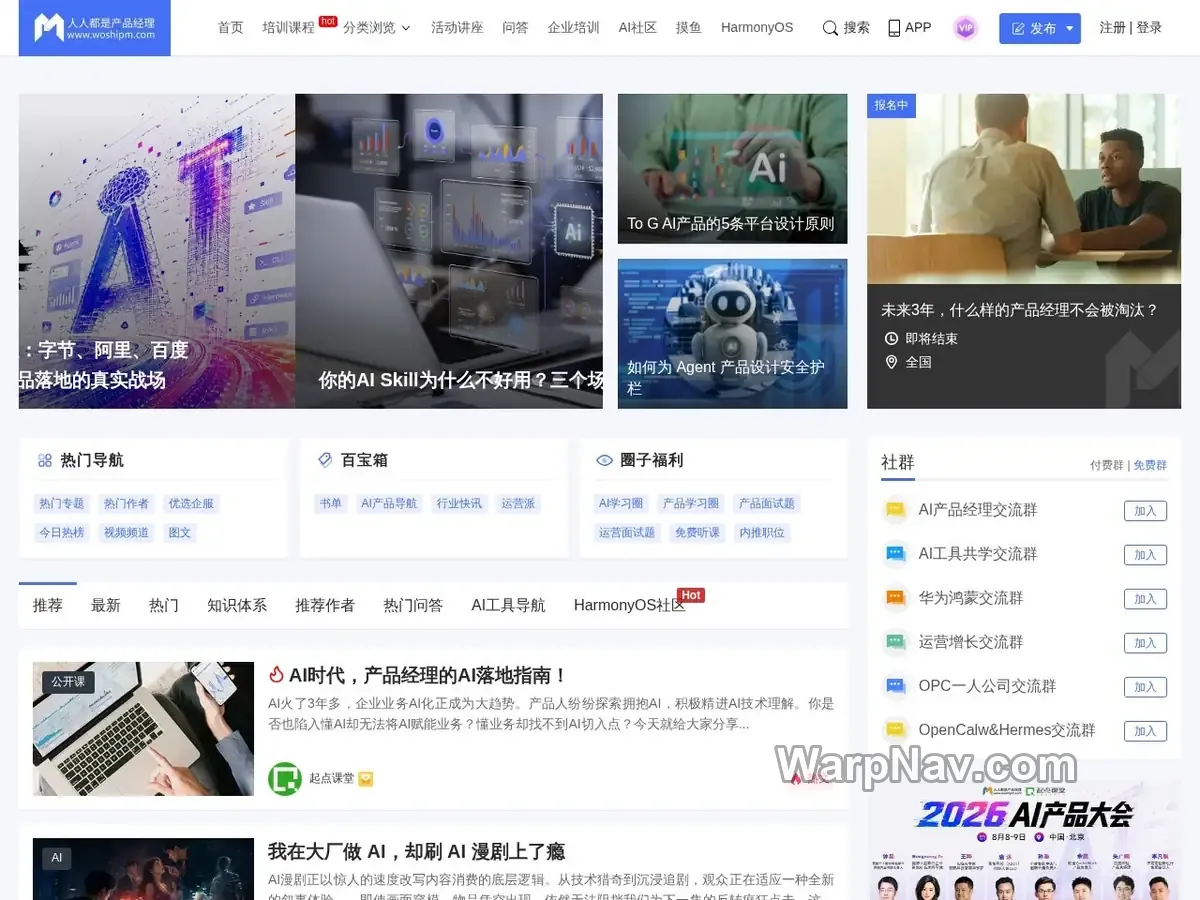Screen dimensions: 1200x900
Task: Click the 百宝箱 tag icon
Action: coord(325,461)
